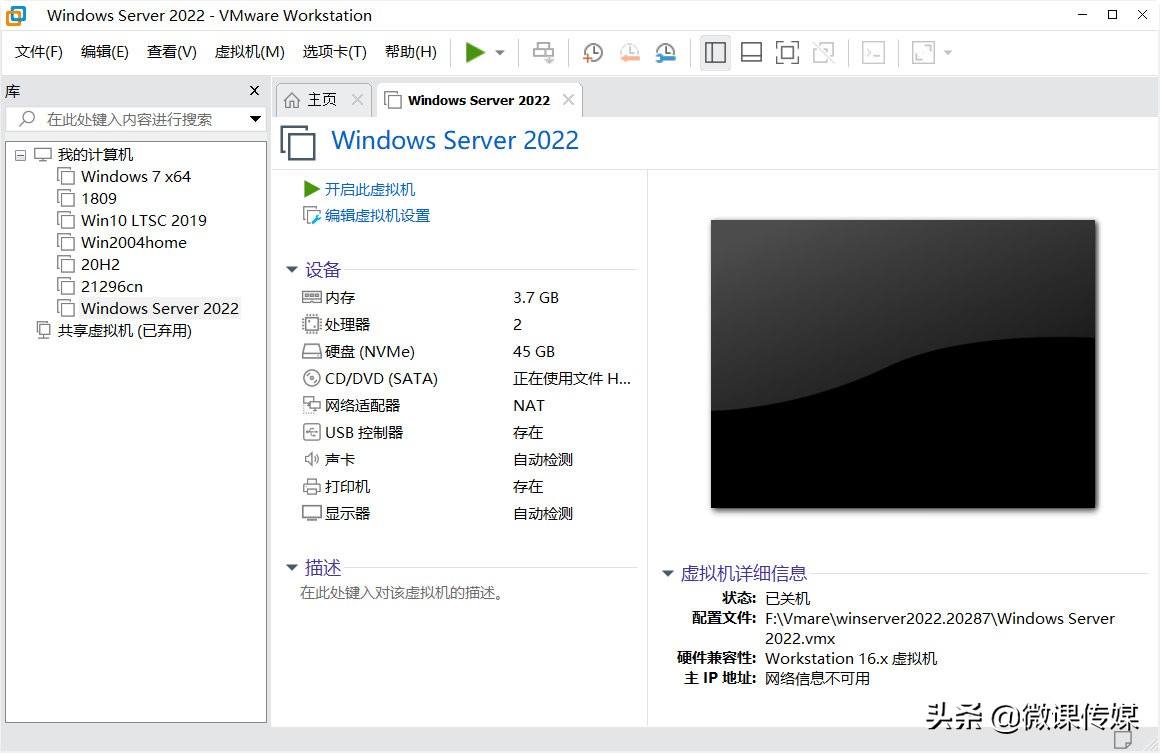Collapse the 我的计算机 tree node

[x=21, y=155]
